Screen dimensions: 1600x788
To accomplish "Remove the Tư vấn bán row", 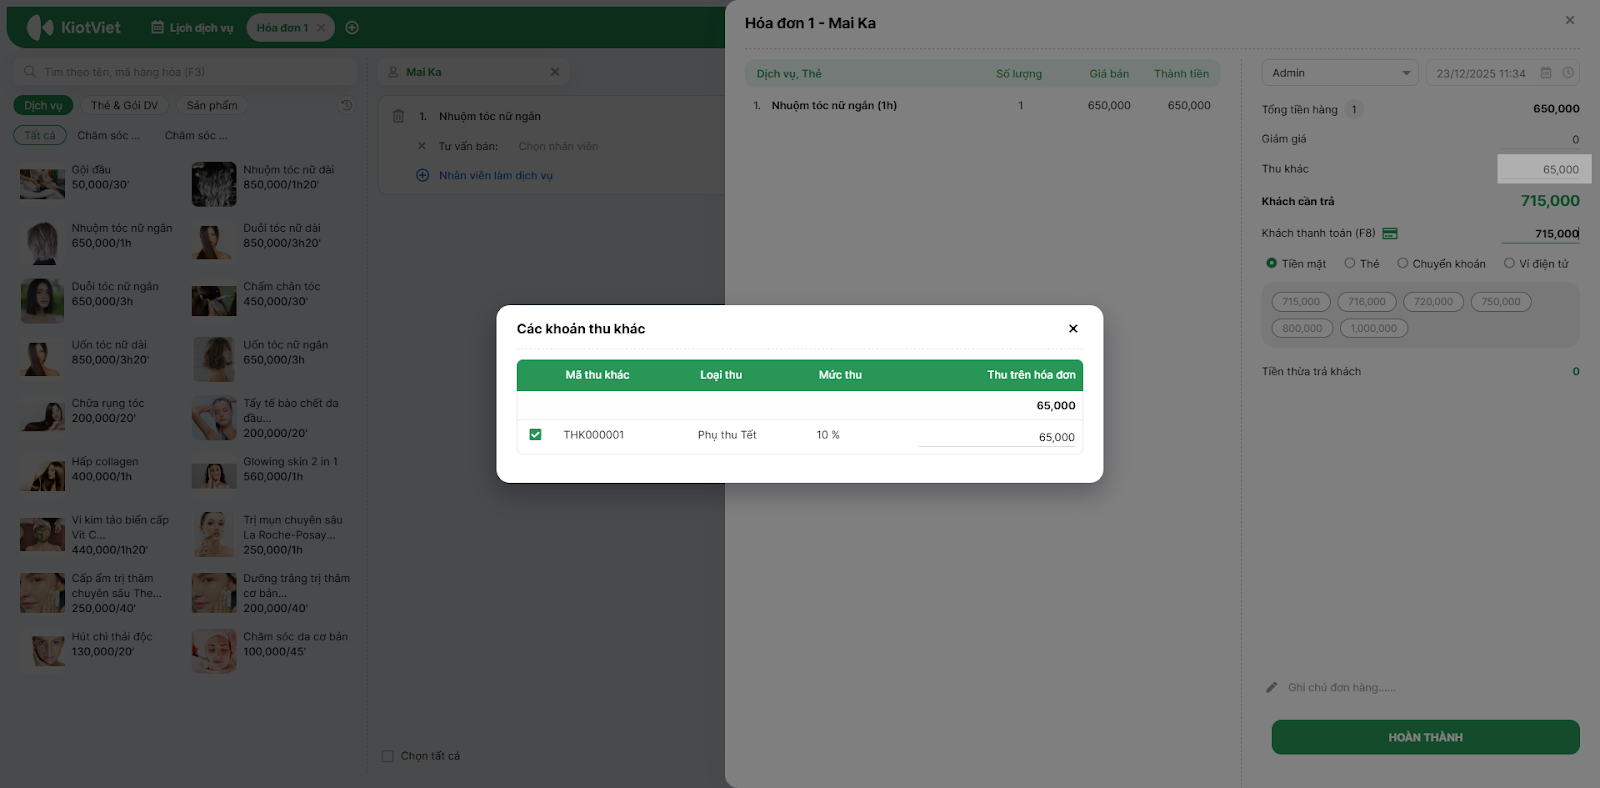I will coord(422,146).
